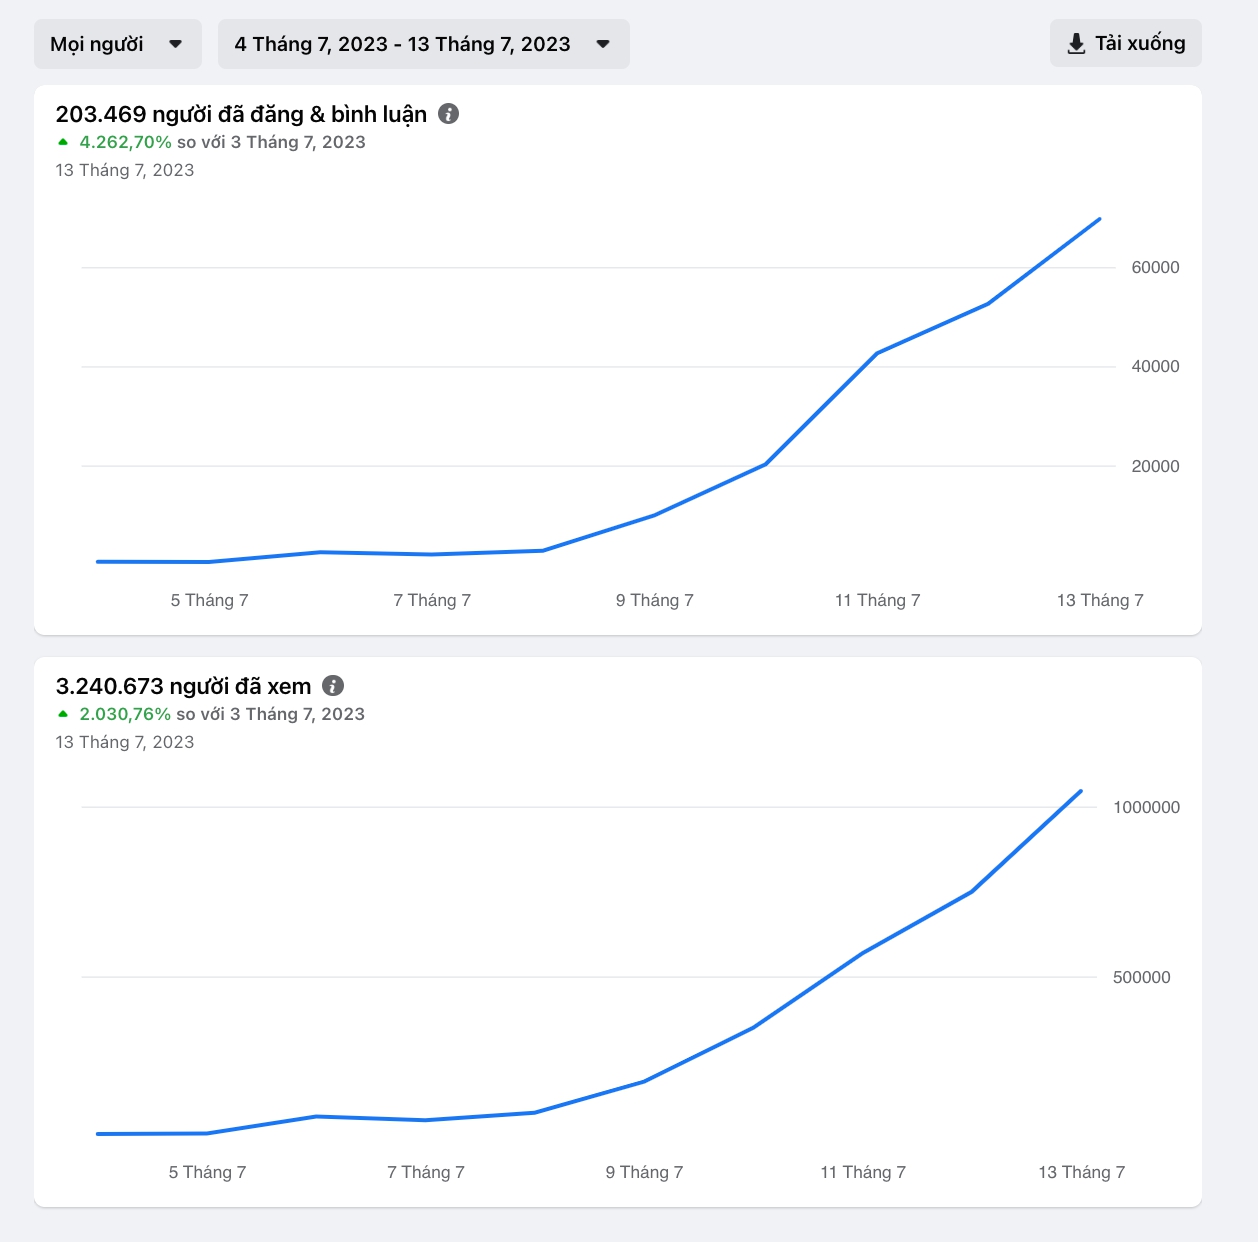Click the '60000' y-axis label
Screen dimensions: 1258x1242
[1155, 267]
